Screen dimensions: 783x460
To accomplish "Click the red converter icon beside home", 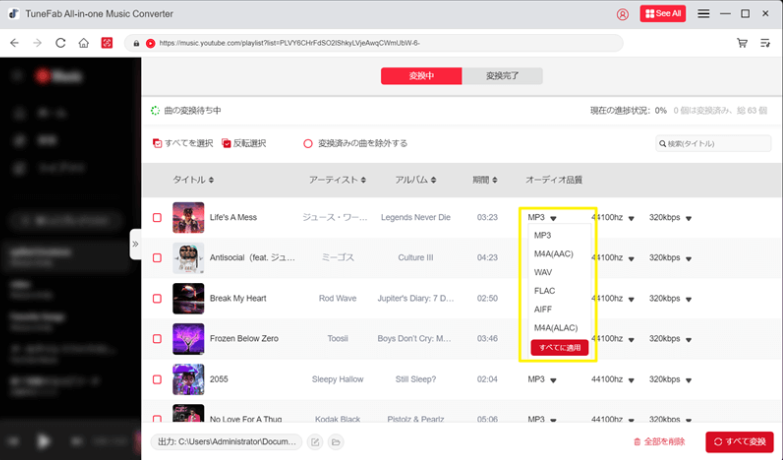I will click(x=107, y=43).
